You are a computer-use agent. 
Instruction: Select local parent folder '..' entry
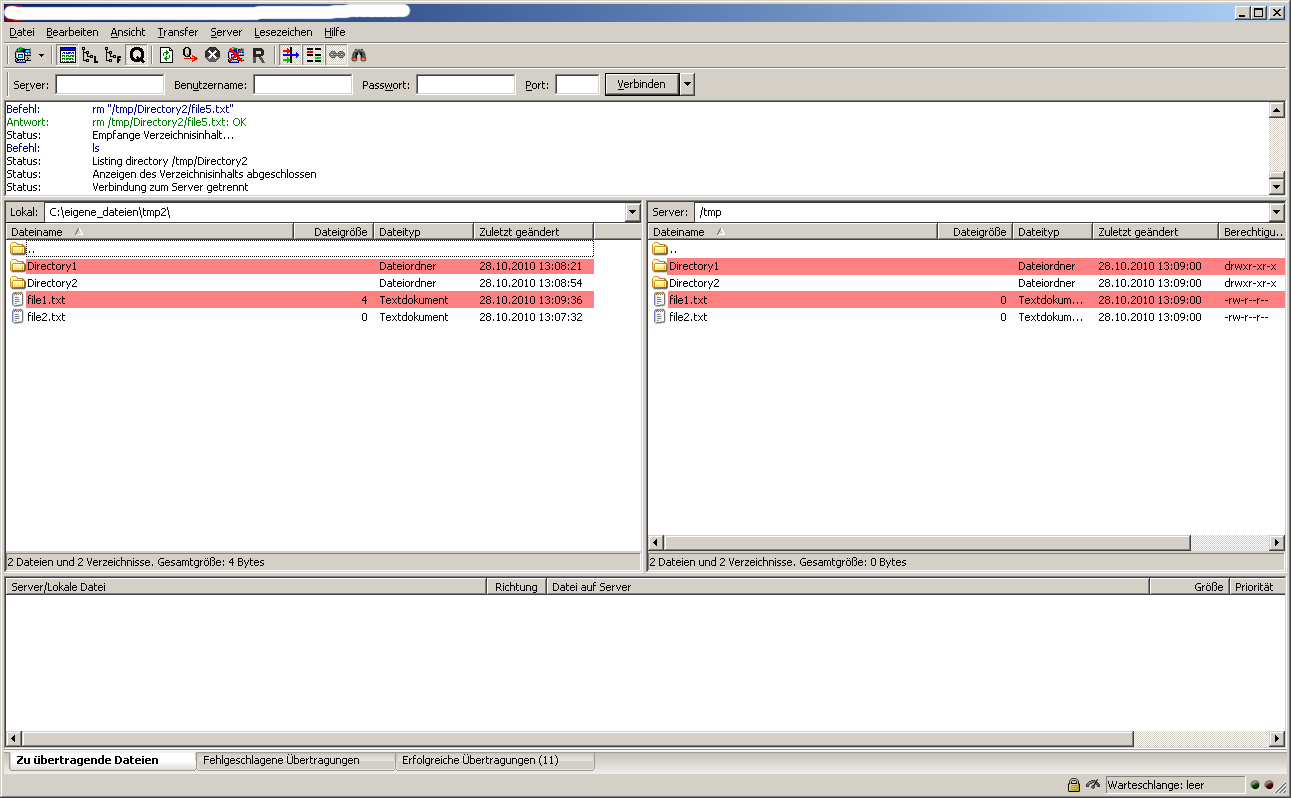[300, 249]
